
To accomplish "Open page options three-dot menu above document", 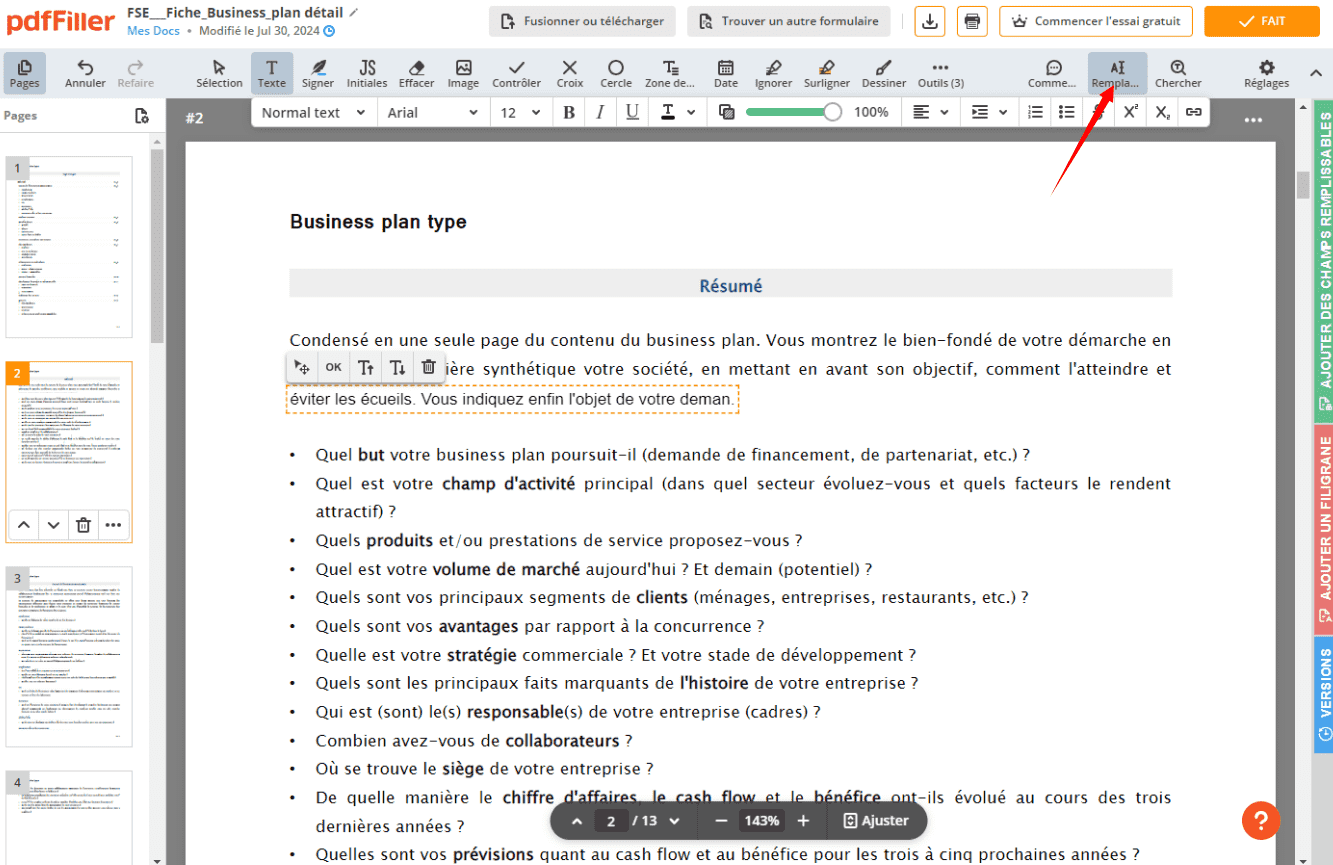I will 1253,119.
